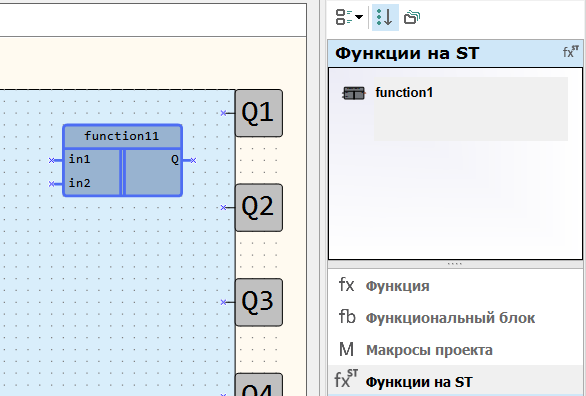
Task: Click the panel splitter grip dots
Action: 454,264
